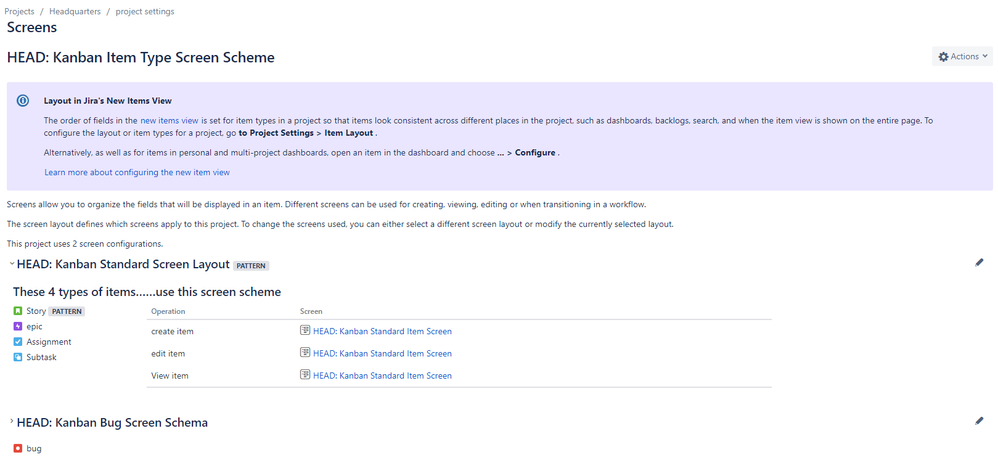Collapse HEAD: Kanban Standard Screen Layout section

pos(12,263)
